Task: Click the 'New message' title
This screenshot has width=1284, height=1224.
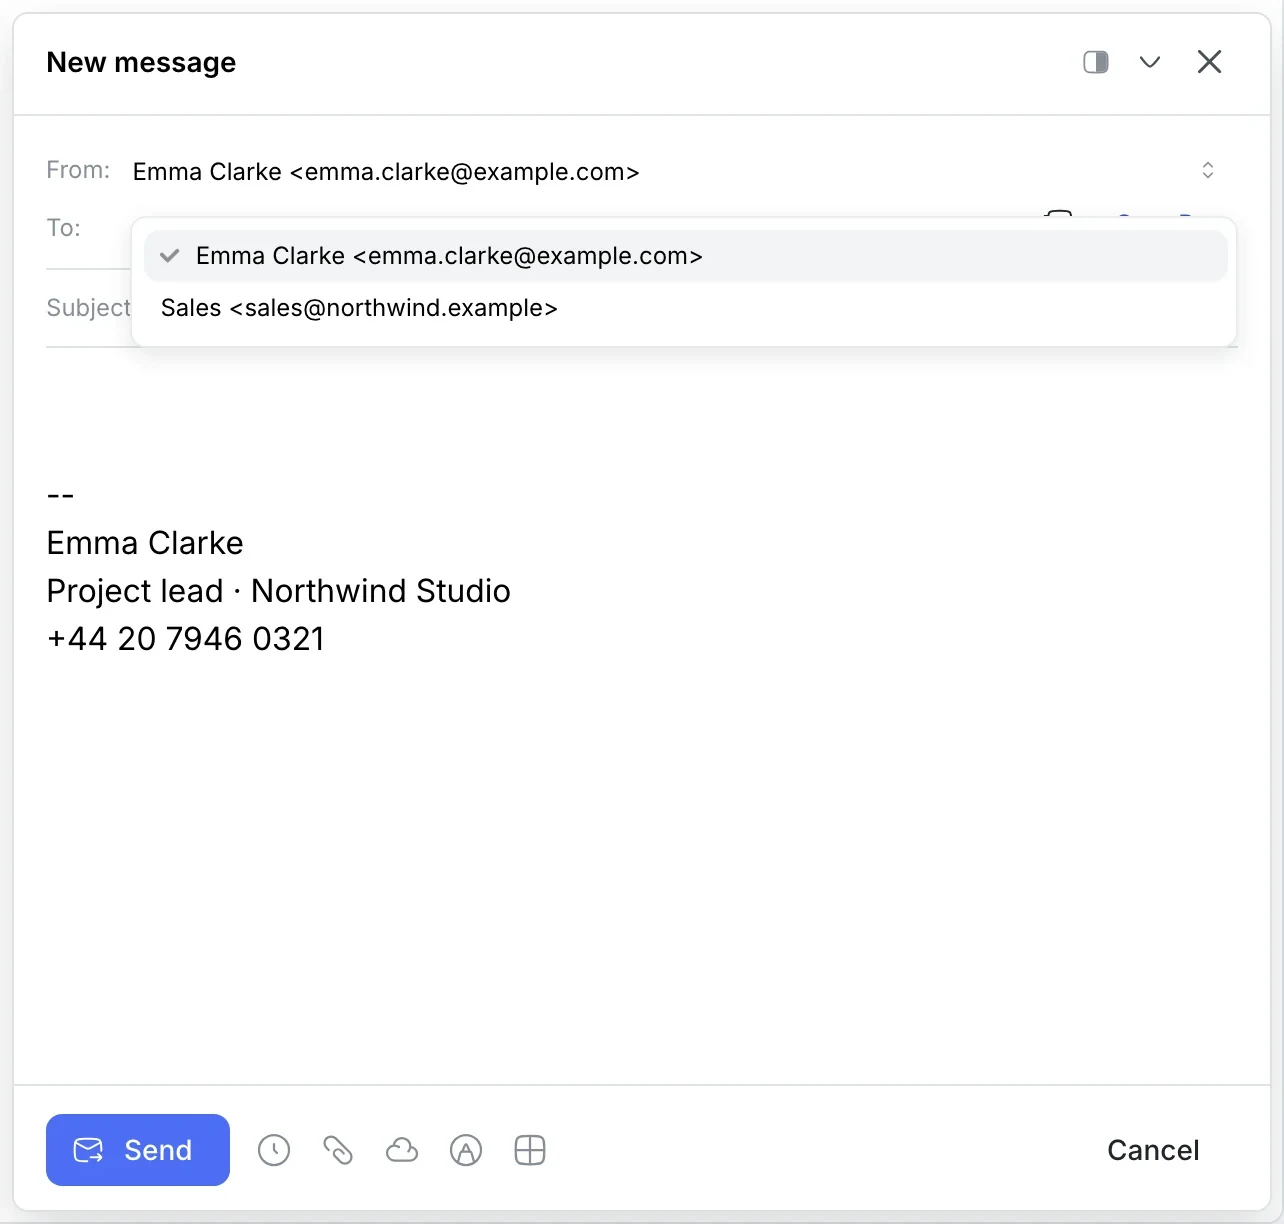Action: [x=141, y=62]
